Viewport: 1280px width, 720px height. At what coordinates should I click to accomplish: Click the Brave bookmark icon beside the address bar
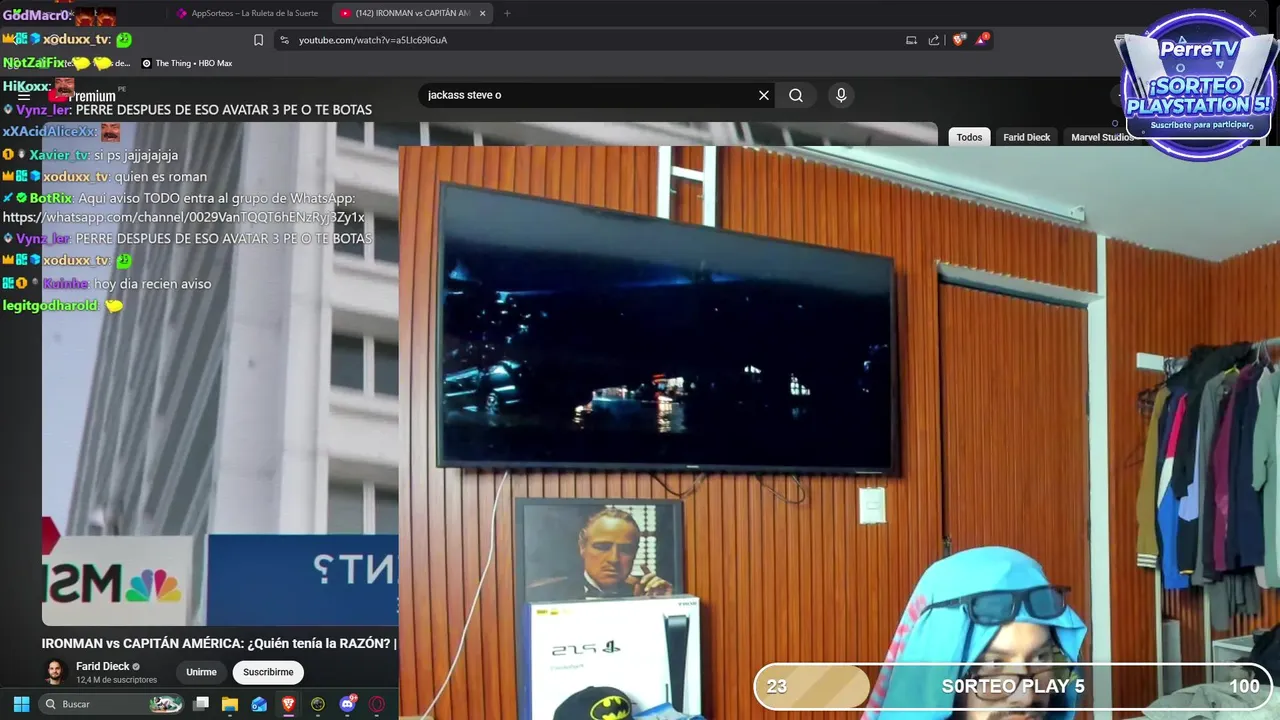pyautogui.click(x=258, y=40)
